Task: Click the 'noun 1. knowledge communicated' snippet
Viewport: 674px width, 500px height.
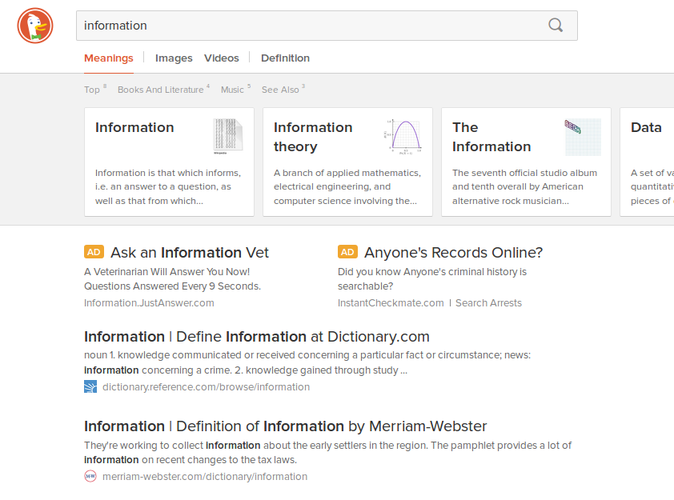Action: 307,362
